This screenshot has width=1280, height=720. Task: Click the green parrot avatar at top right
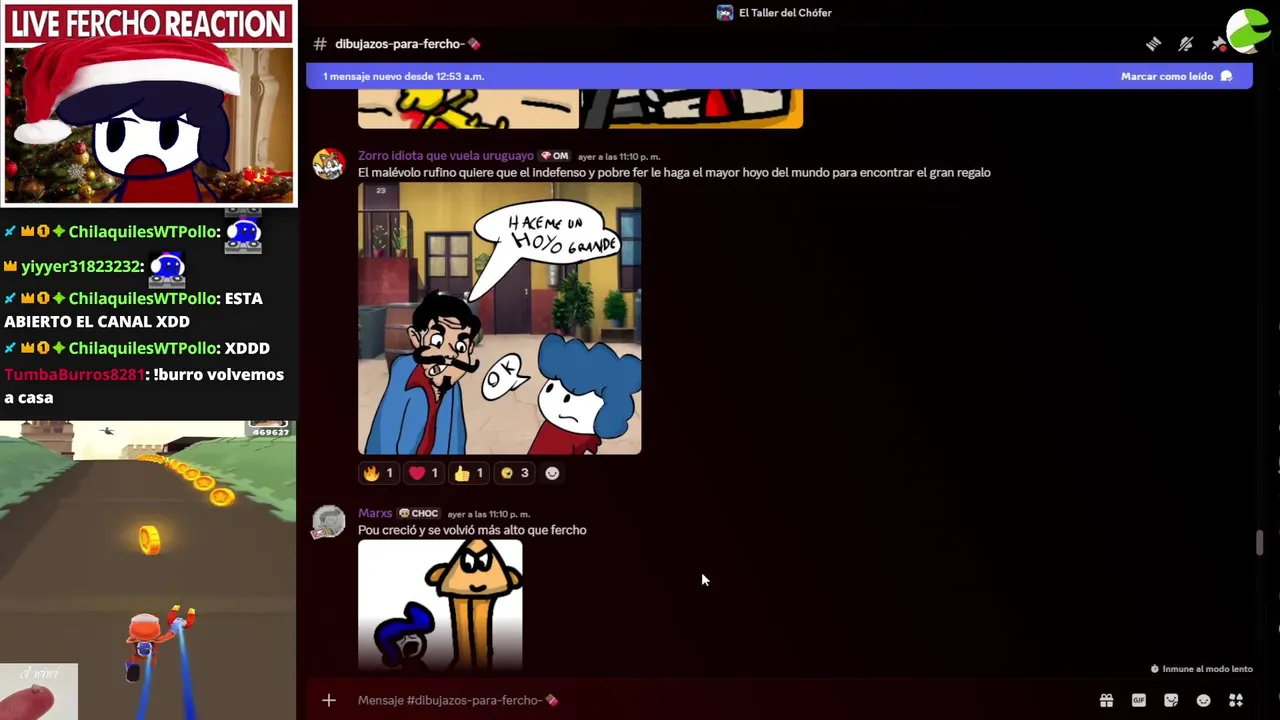tap(1249, 30)
